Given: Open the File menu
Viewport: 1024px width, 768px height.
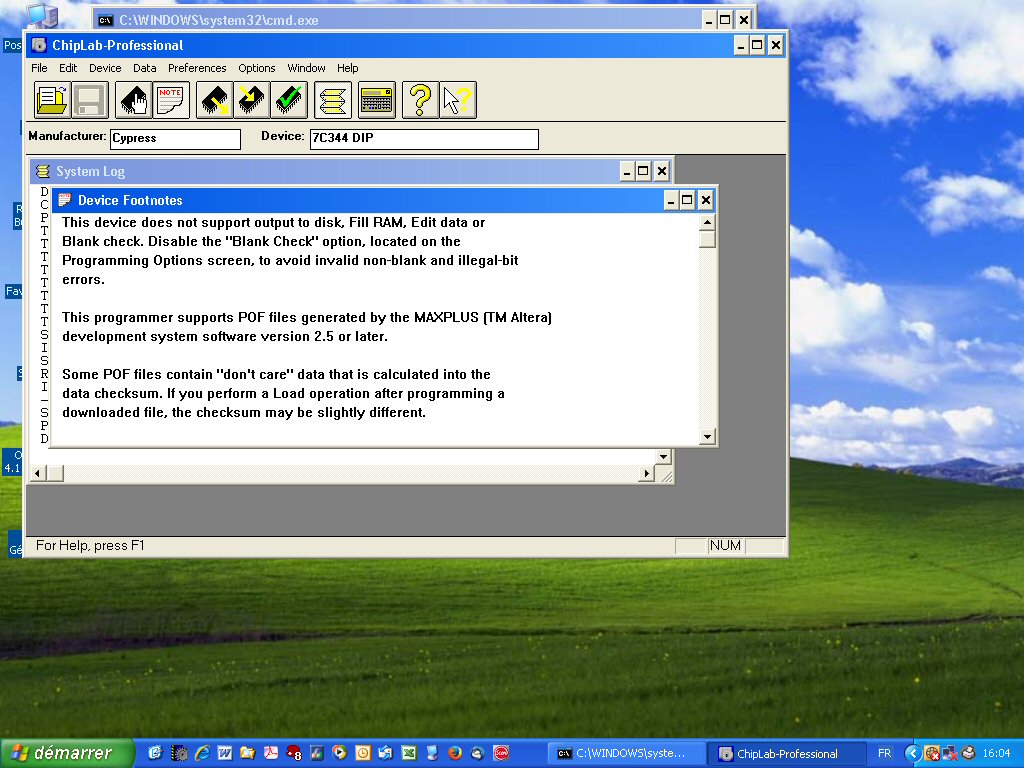Looking at the screenshot, I should pyautogui.click(x=39, y=68).
